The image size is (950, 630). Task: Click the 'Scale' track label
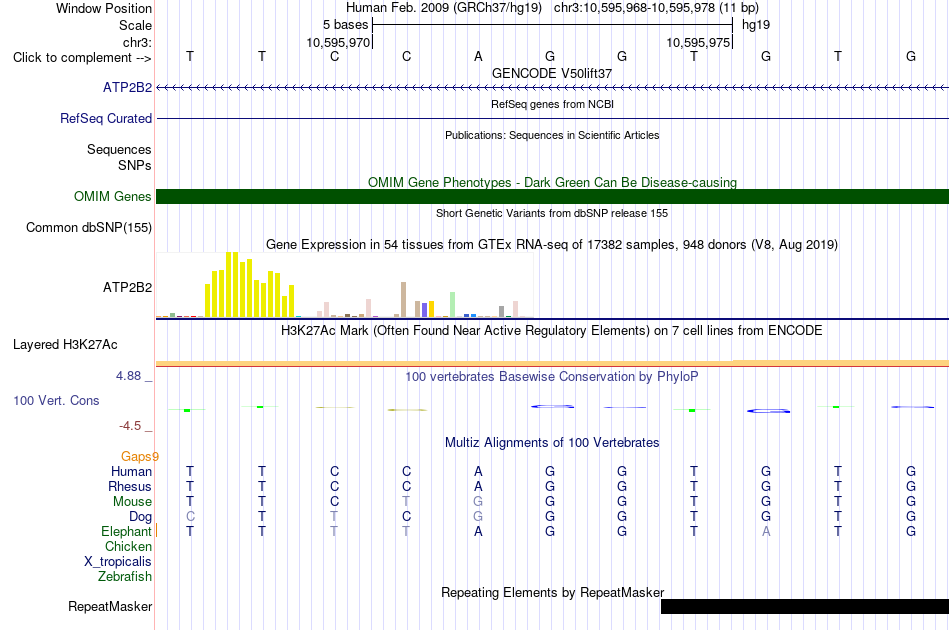click(135, 25)
